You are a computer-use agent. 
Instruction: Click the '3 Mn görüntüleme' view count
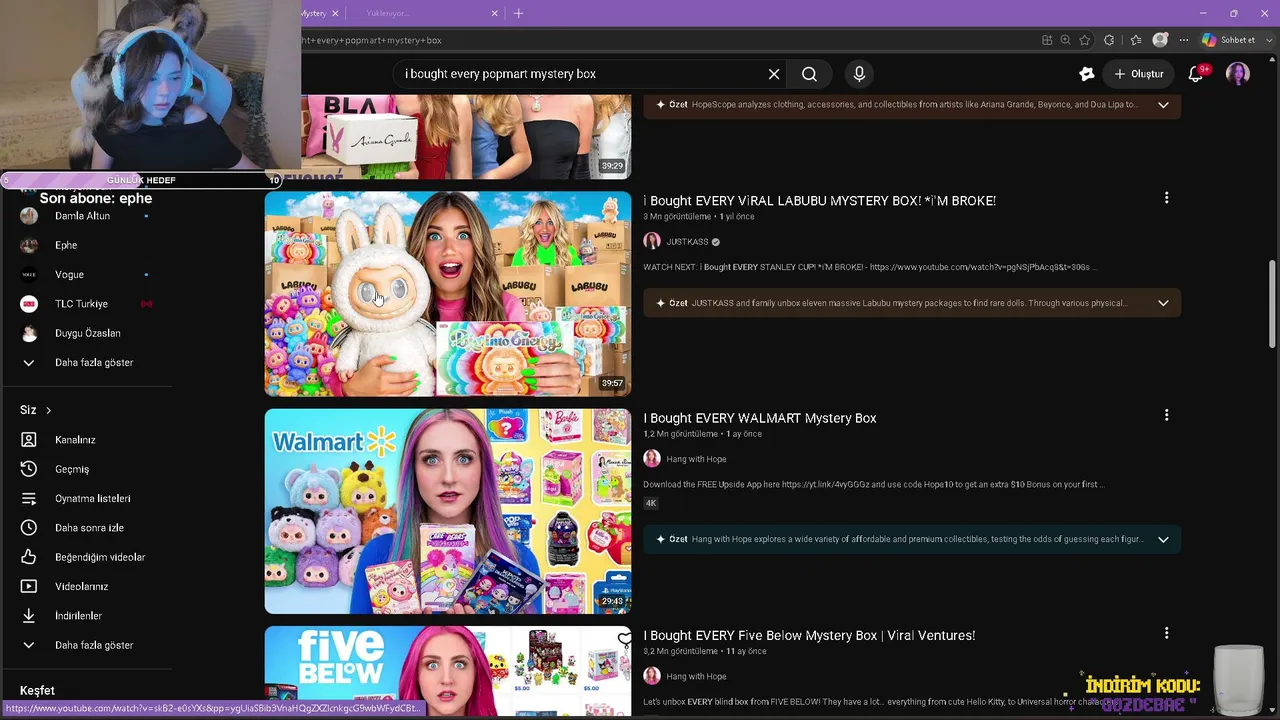tap(677, 217)
